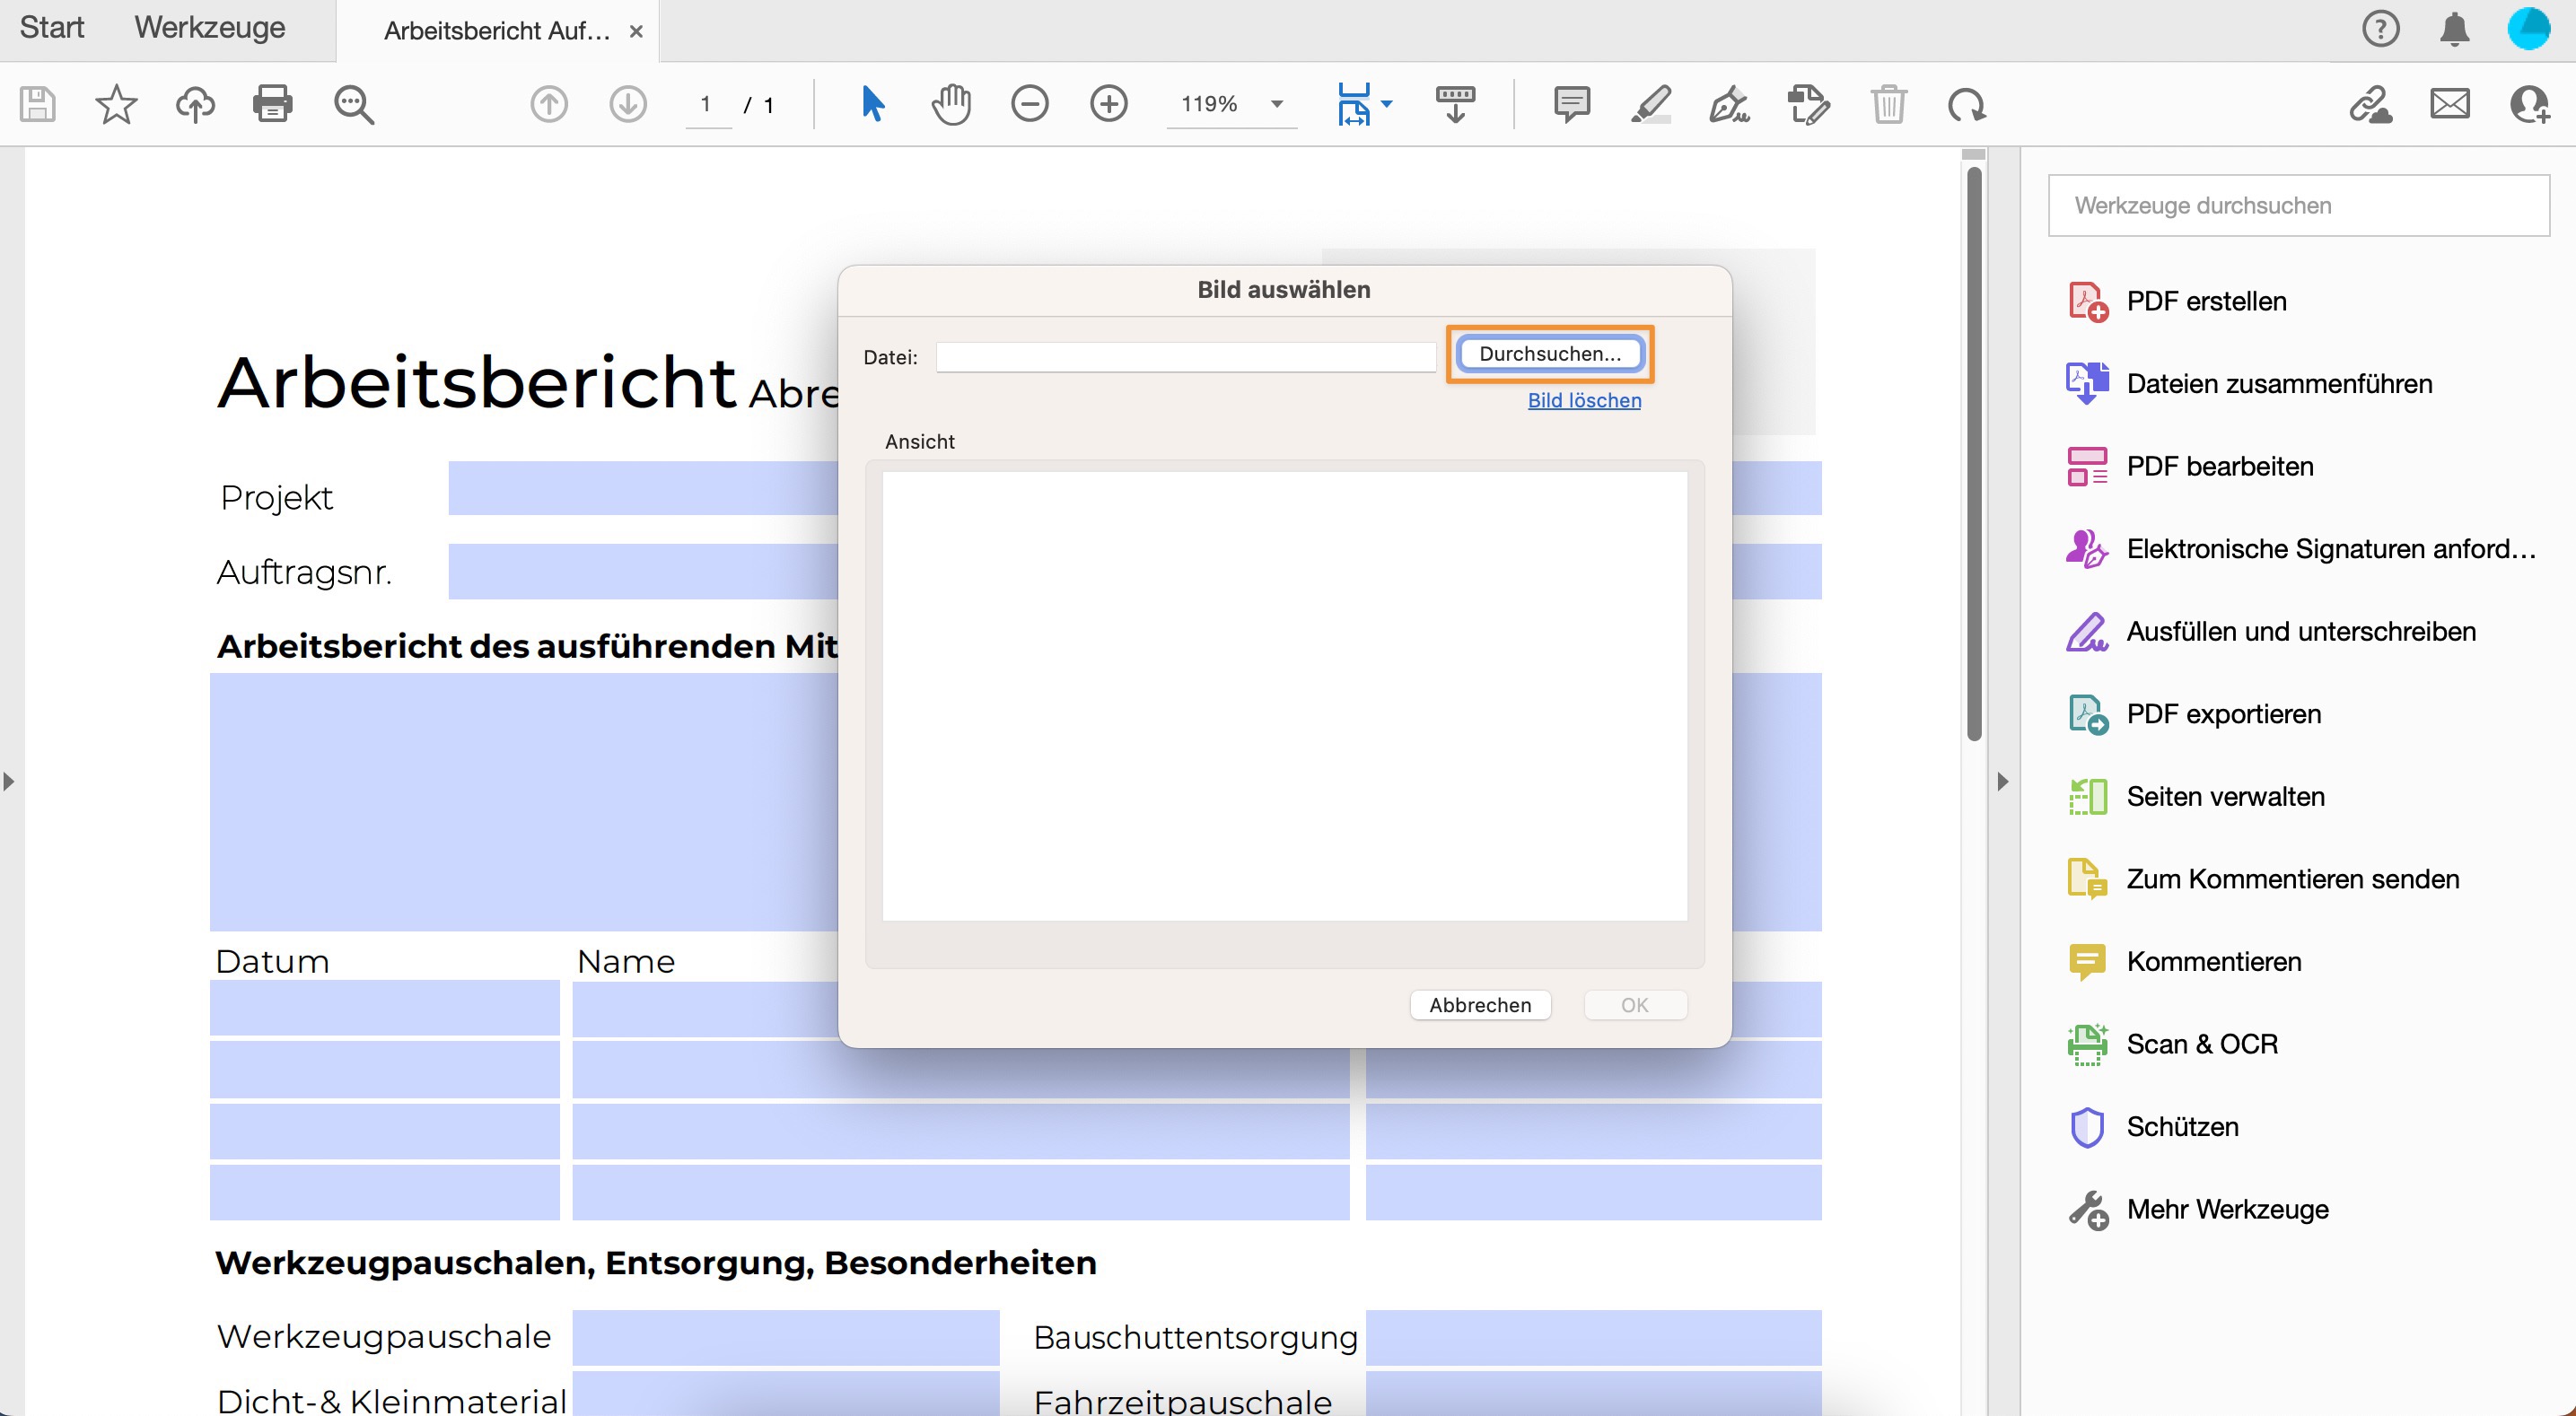Click the zoom out minus icon
This screenshot has width=2576, height=1416.
[1029, 104]
